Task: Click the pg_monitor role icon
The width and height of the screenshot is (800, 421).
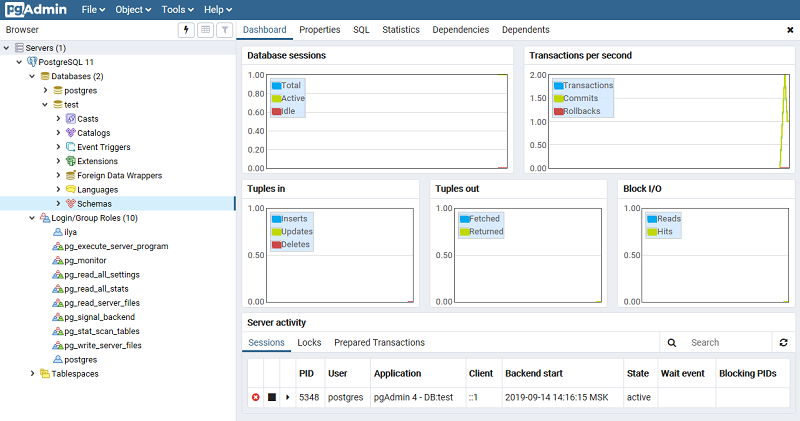Action: click(x=58, y=260)
